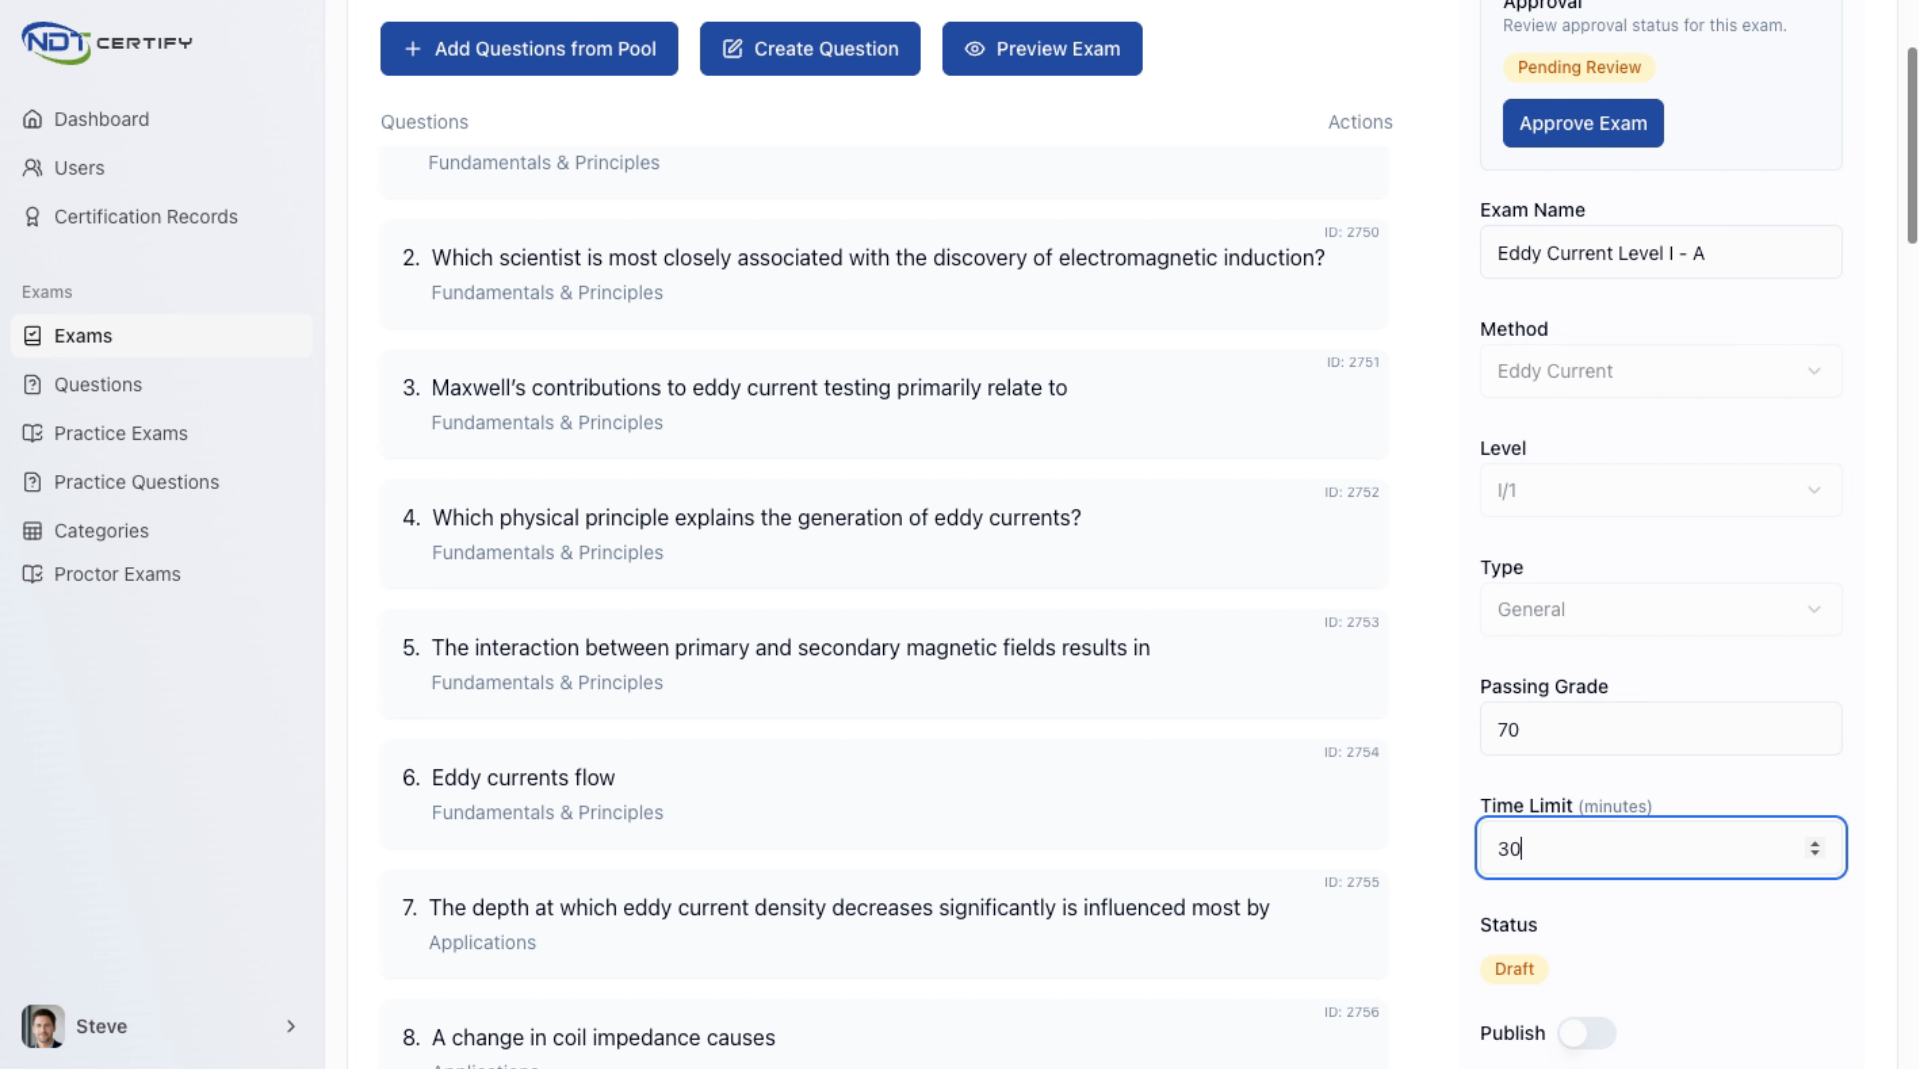Select question 4 about physical principle
The width and height of the screenshot is (1919, 1069).
click(x=884, y=534)
